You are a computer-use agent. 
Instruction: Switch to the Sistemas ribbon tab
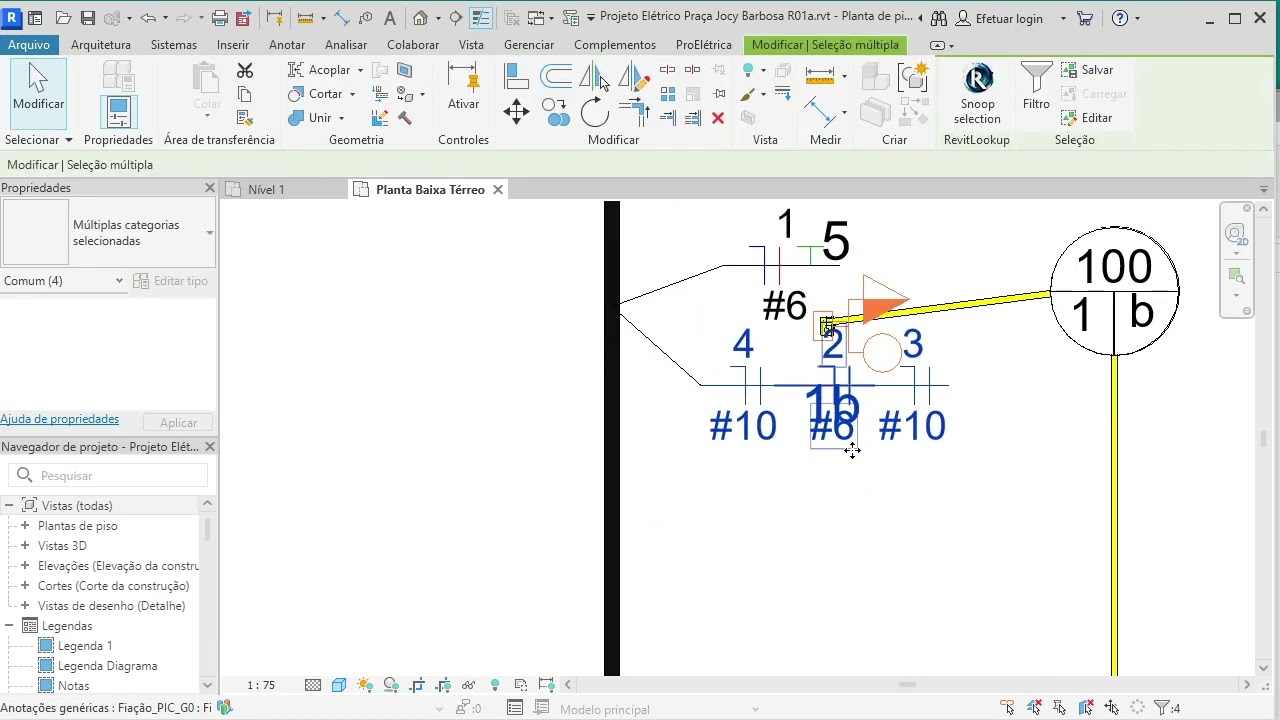point(174,45)
